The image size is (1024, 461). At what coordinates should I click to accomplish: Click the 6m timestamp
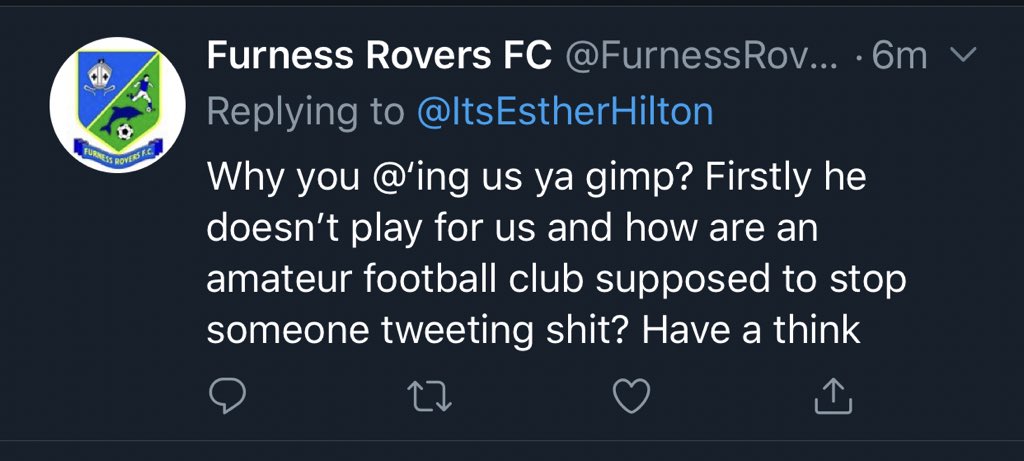(899, 56)
